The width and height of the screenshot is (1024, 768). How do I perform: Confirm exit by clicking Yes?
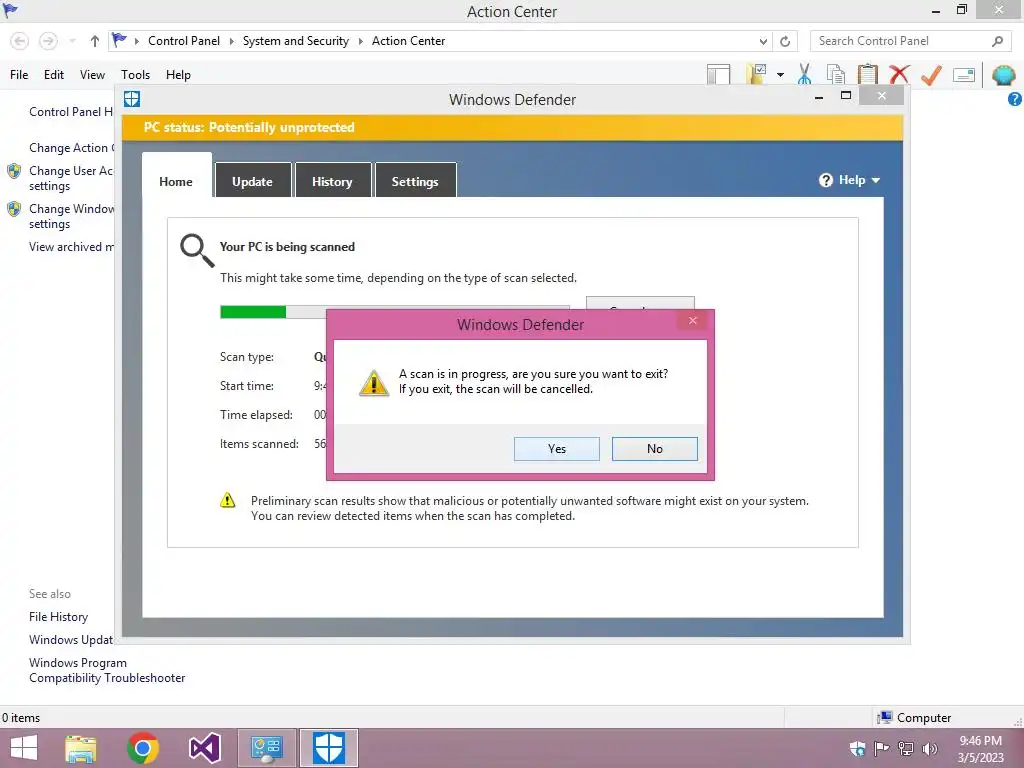pos(556,449)
